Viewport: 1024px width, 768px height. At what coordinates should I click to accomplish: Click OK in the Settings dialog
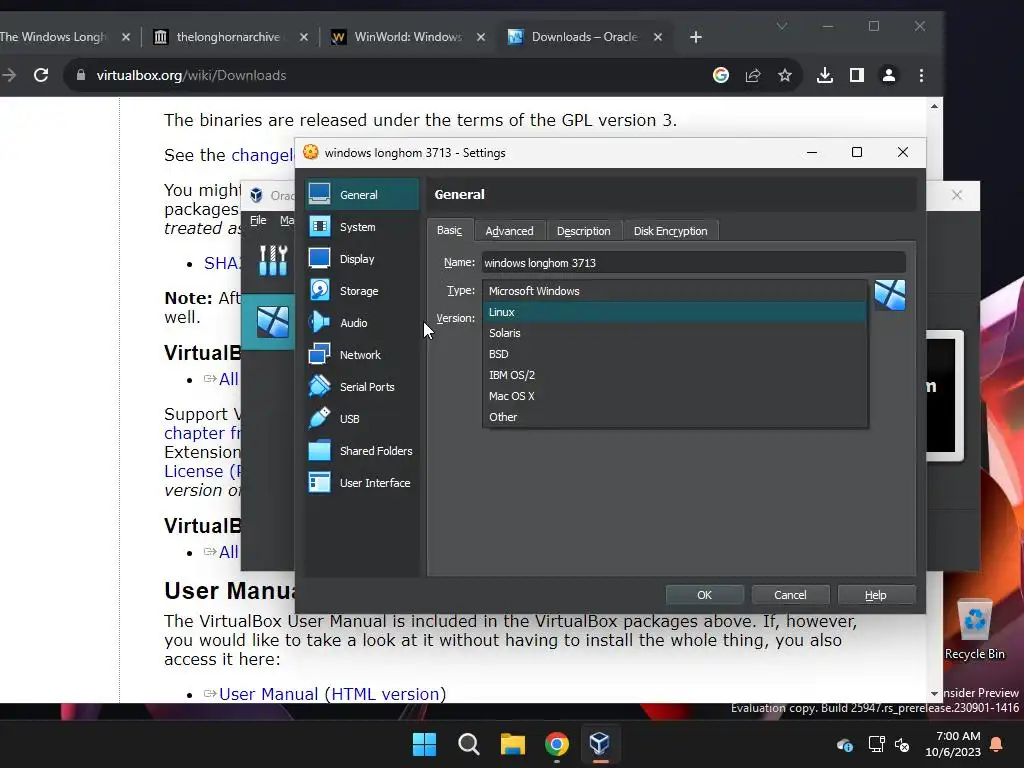704,595
